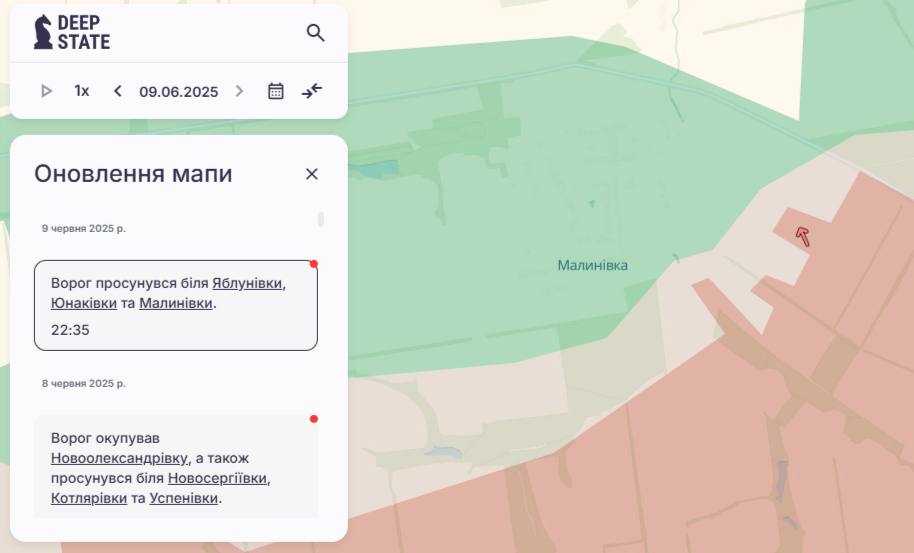Start timeline playback with play icon
This screenshot has width=914, height=553.
(46, 91)
